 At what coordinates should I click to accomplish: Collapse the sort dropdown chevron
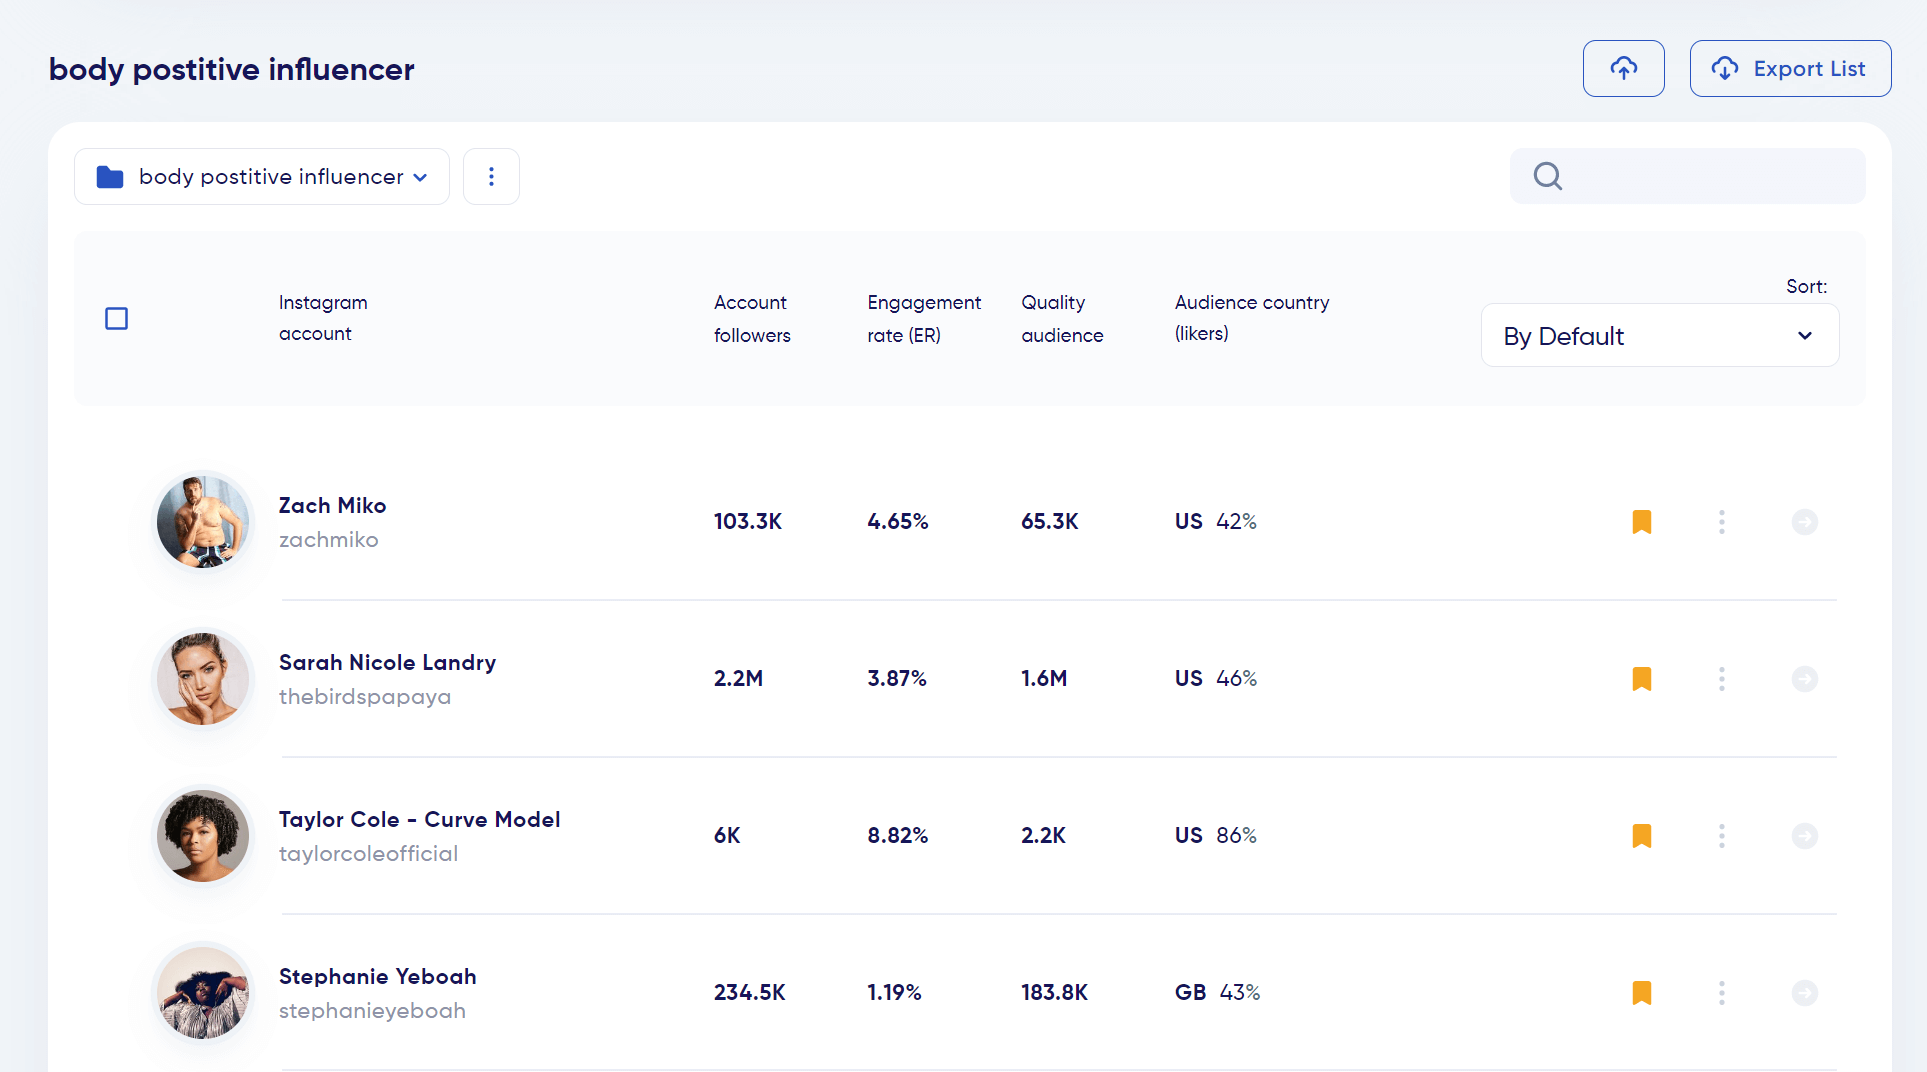click(1805, 335)
